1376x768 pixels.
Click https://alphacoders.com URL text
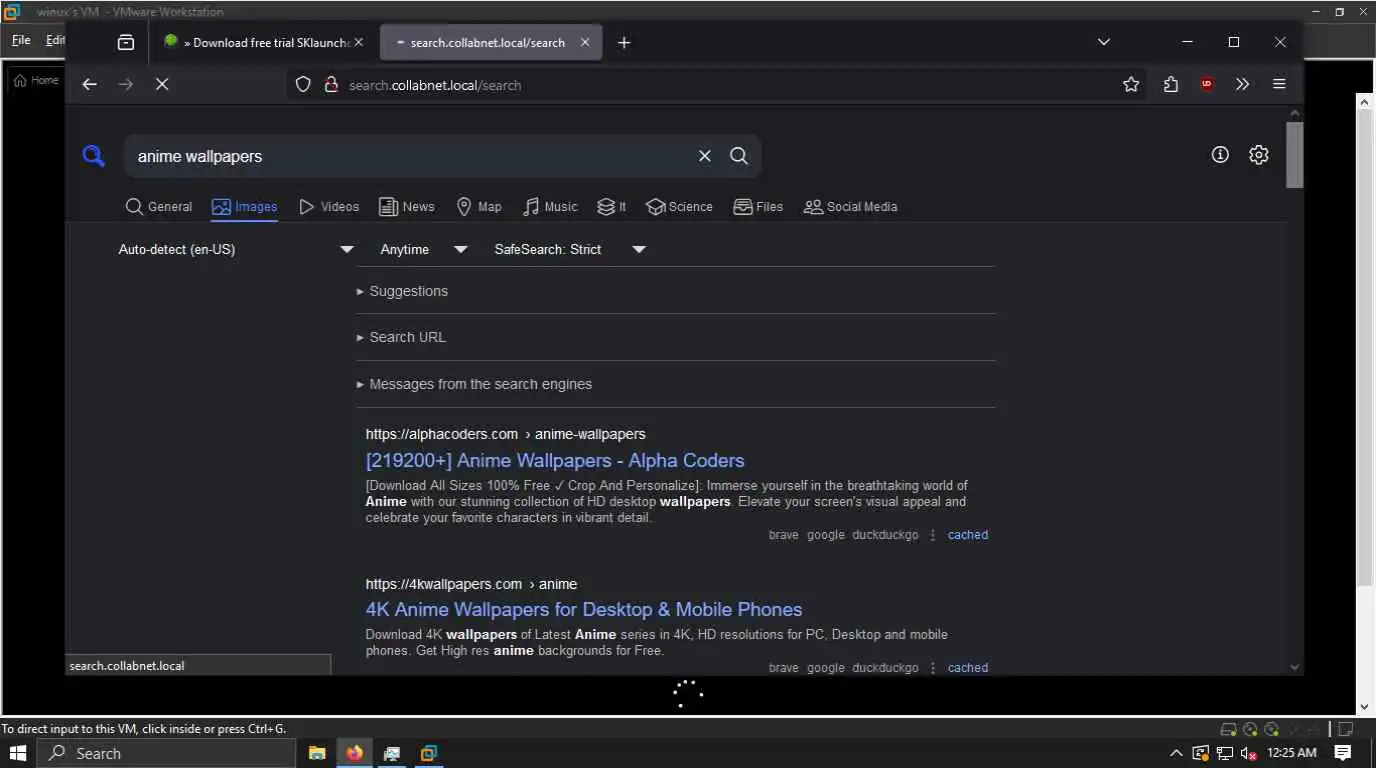pyautogui.click(x=442, y=434)
